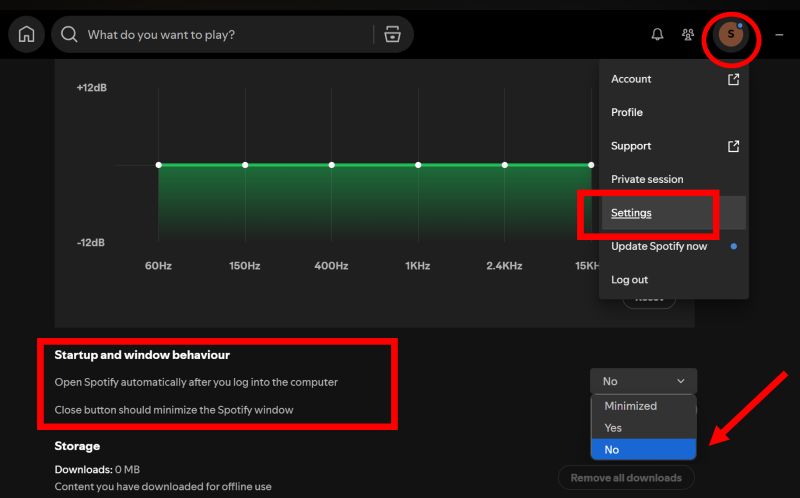Open Settings from the profile menu
800x498 pixels.
[x=631, y=213]
